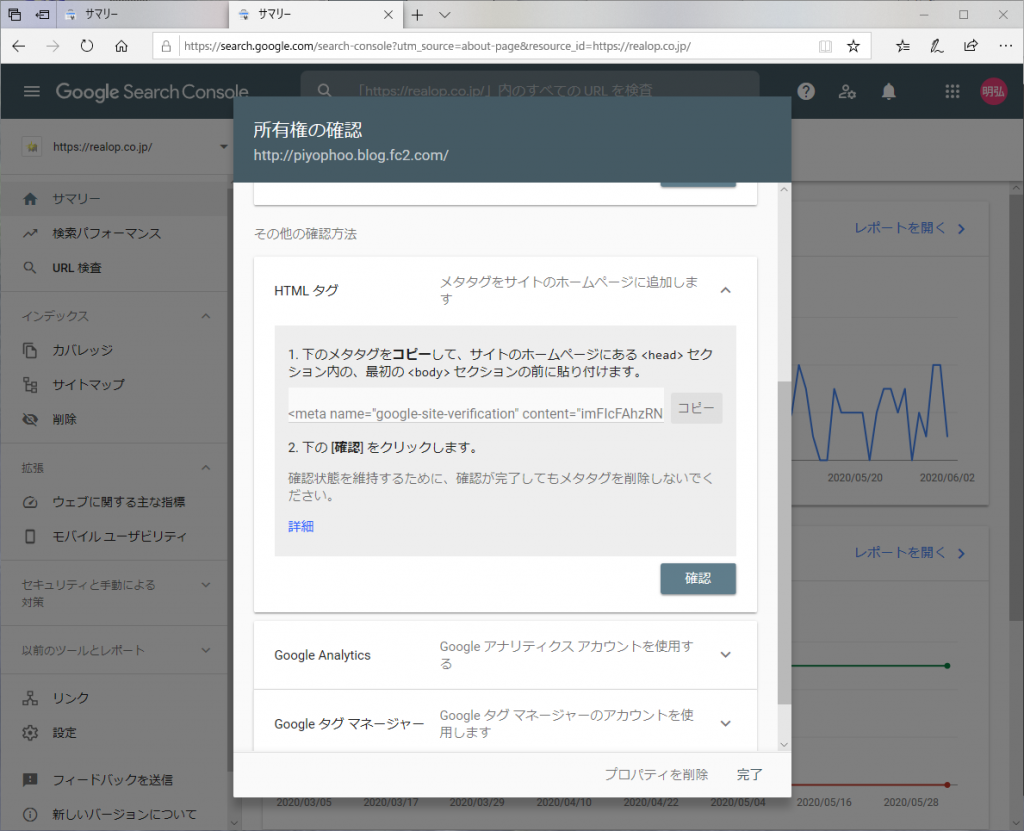Viewport: 1024px width, 831px height.
Task: Click the address bar lock icon
Action: pyautogui.click(x=167, y=46)
